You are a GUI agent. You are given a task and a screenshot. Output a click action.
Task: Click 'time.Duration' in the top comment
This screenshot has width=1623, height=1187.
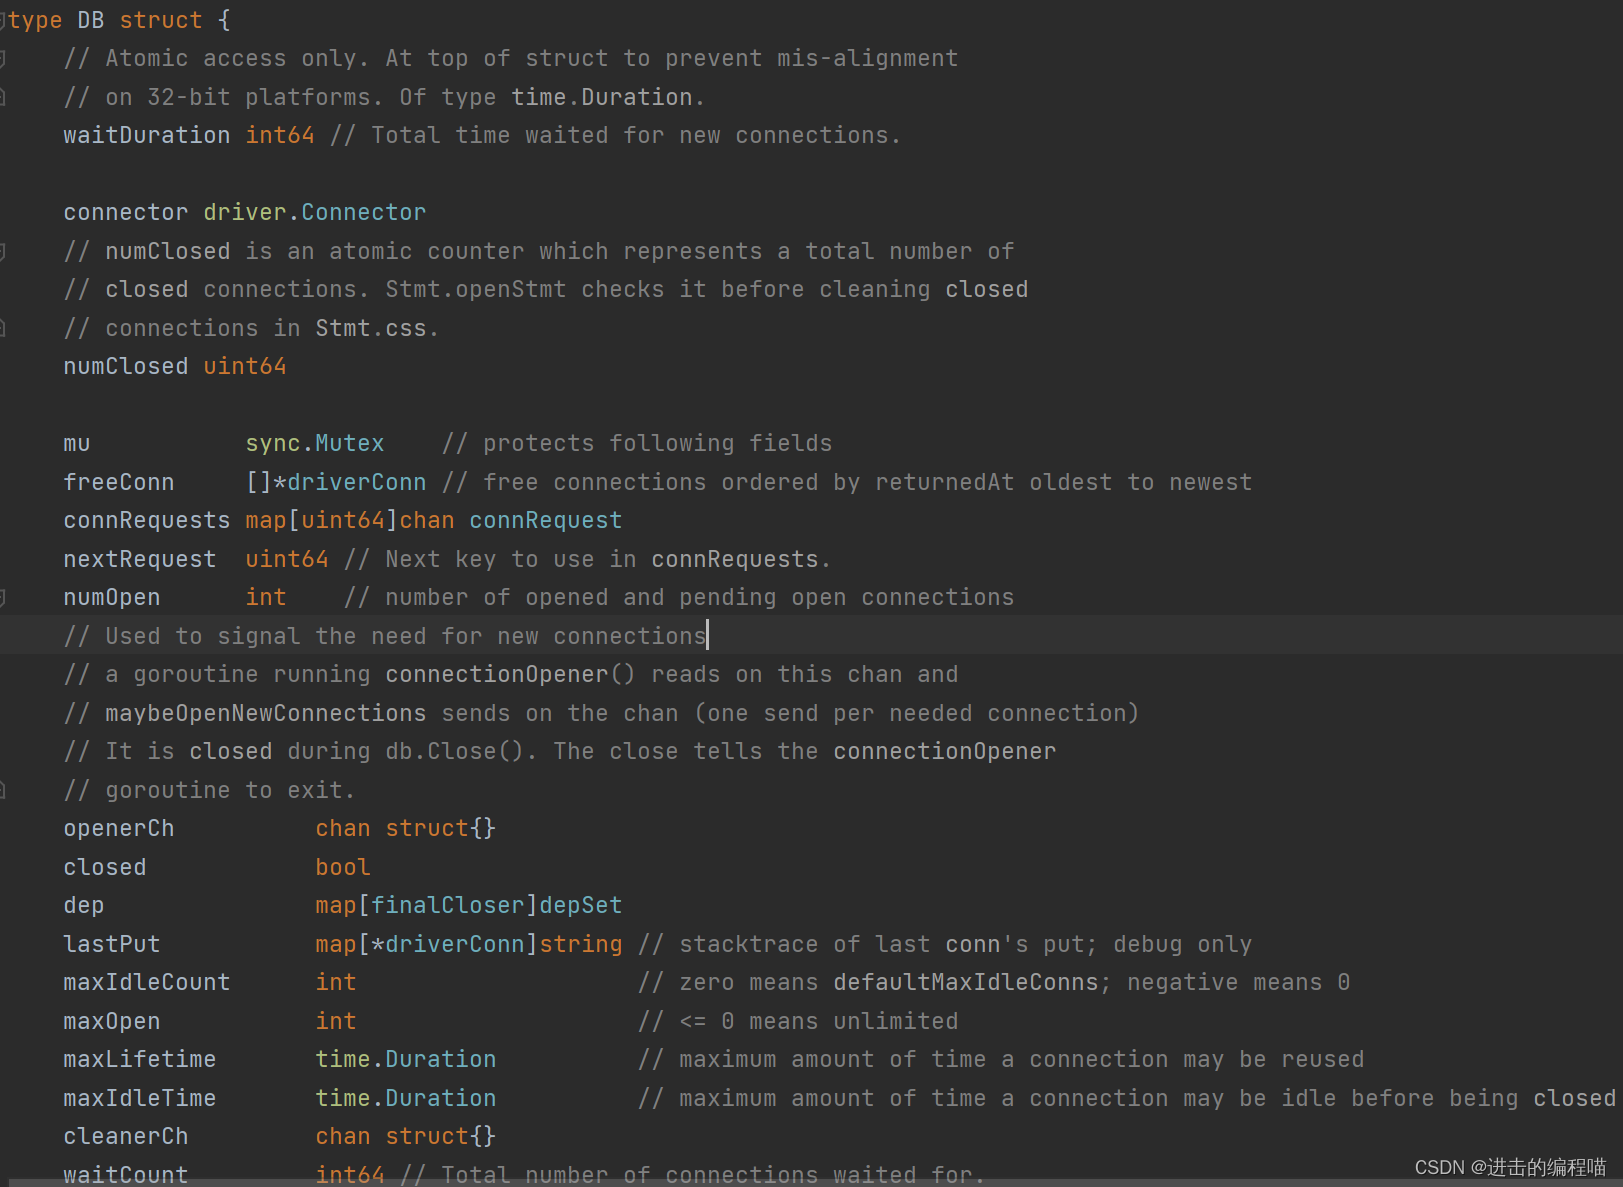point(602,97)
